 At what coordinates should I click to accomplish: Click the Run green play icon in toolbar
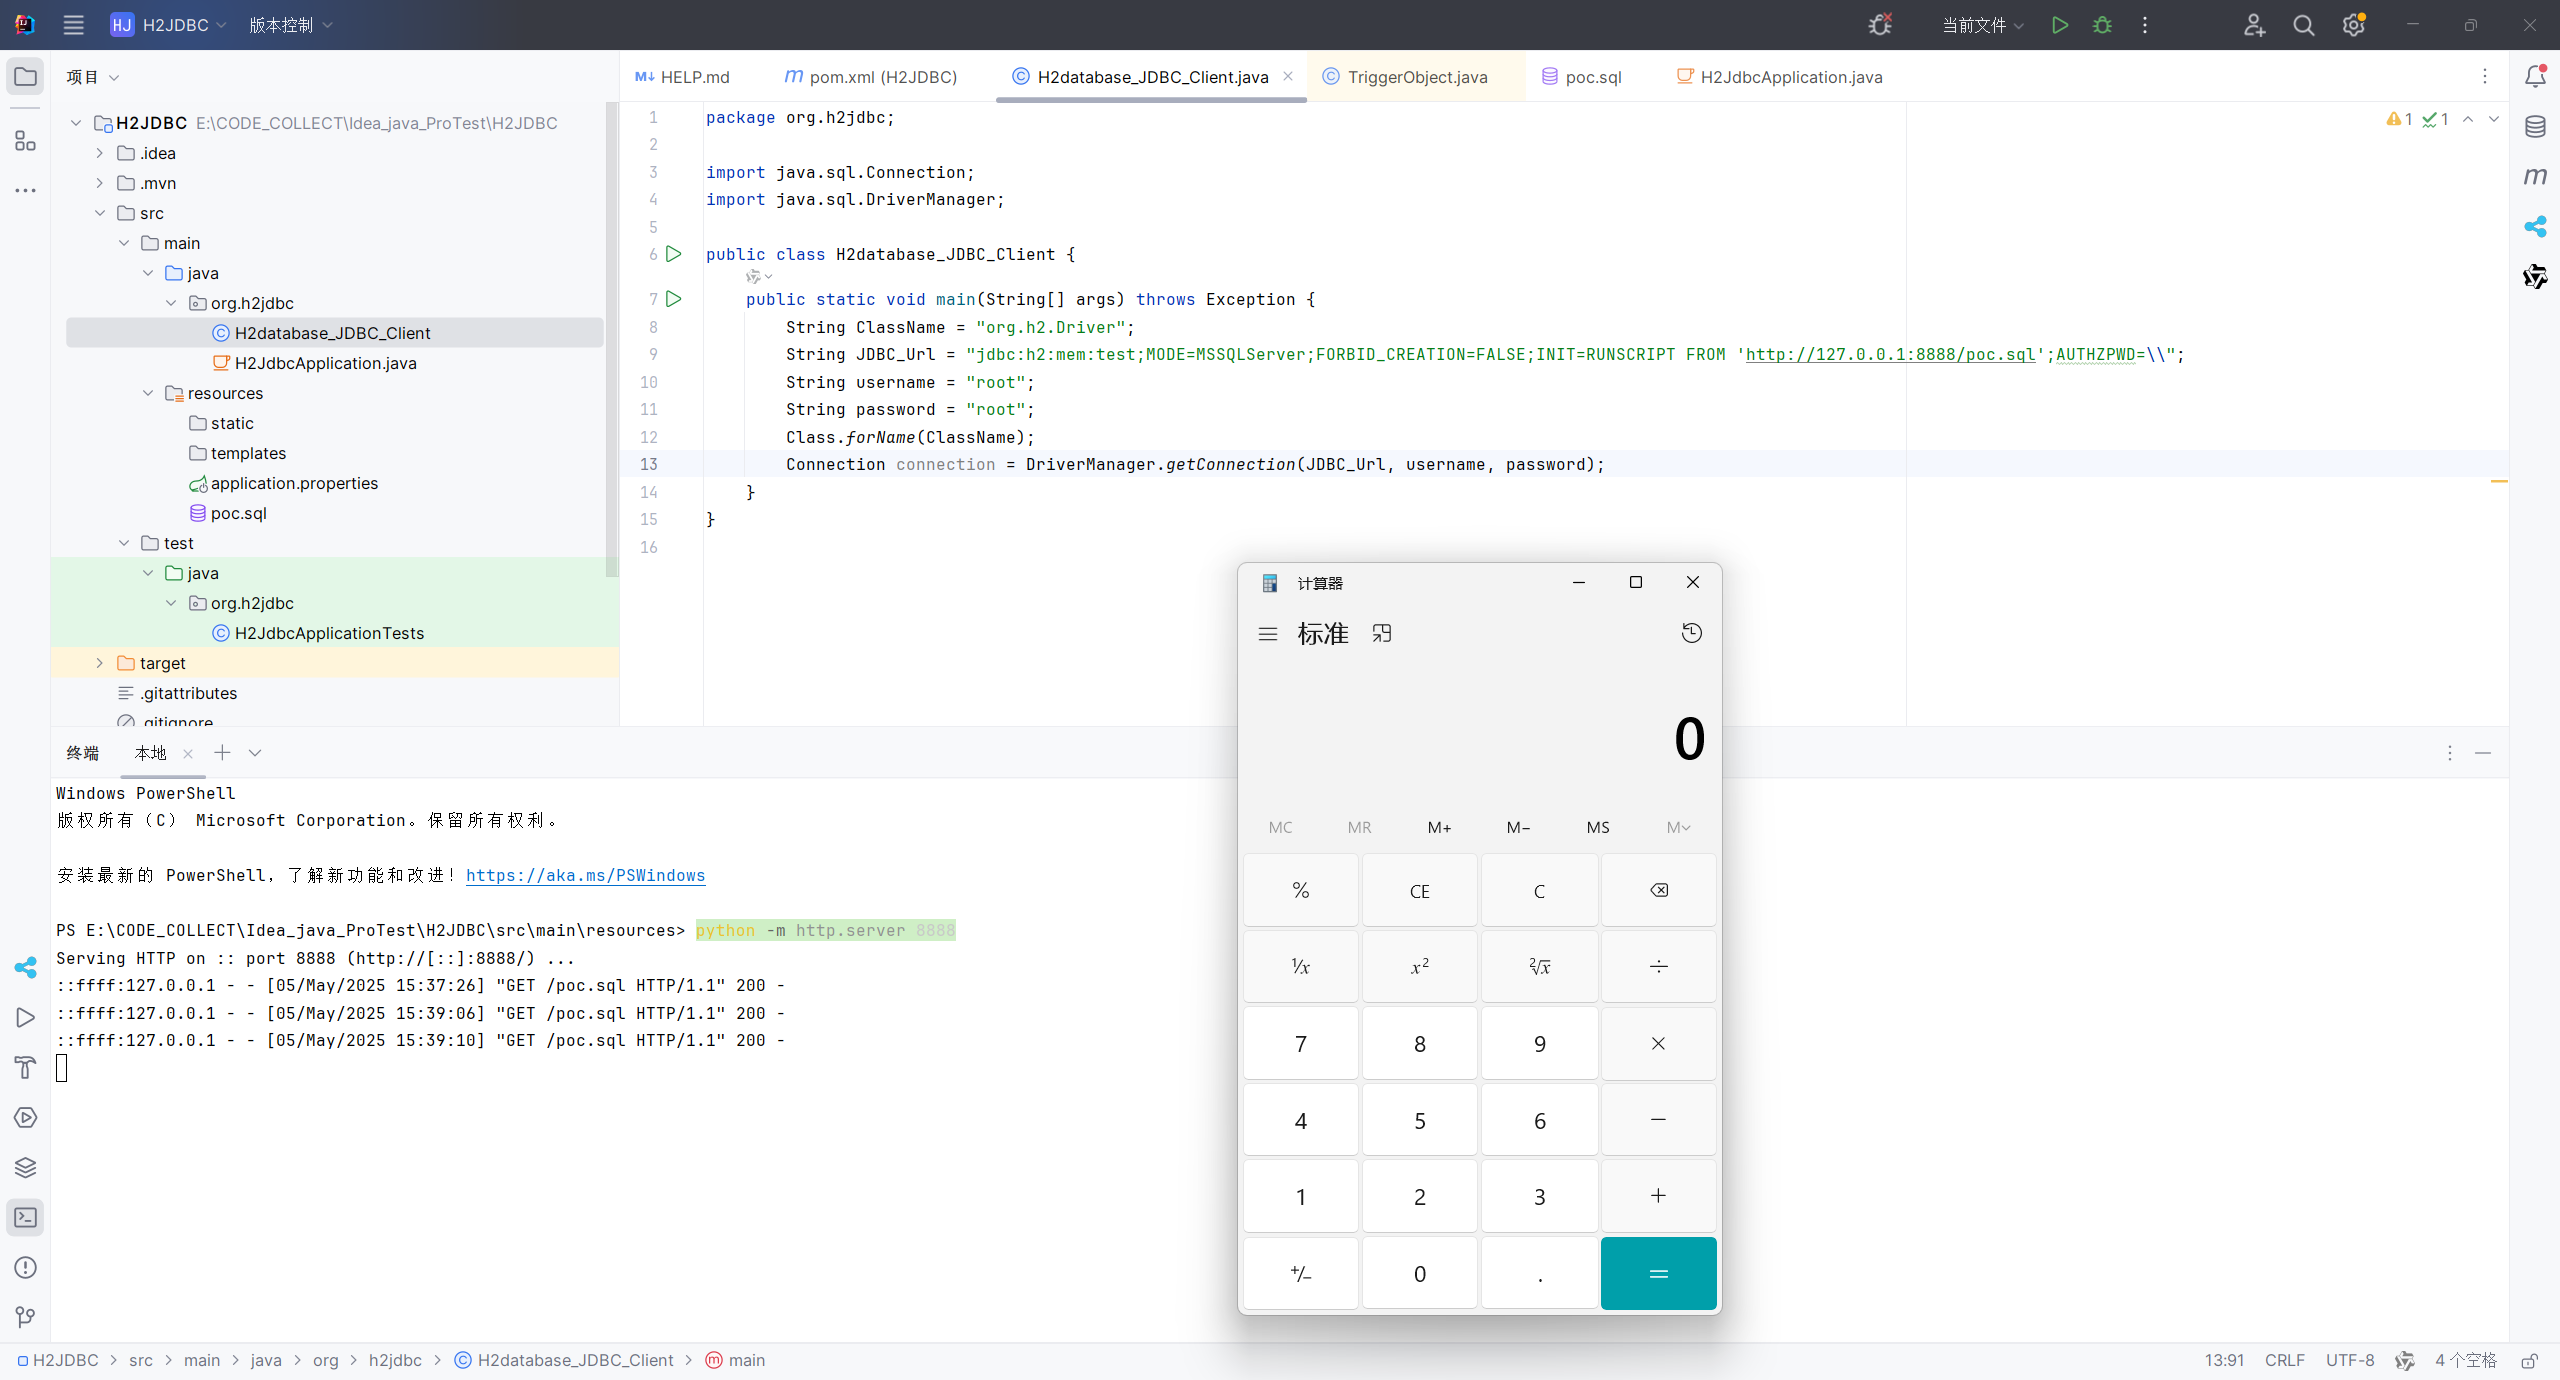[2059, 25]
